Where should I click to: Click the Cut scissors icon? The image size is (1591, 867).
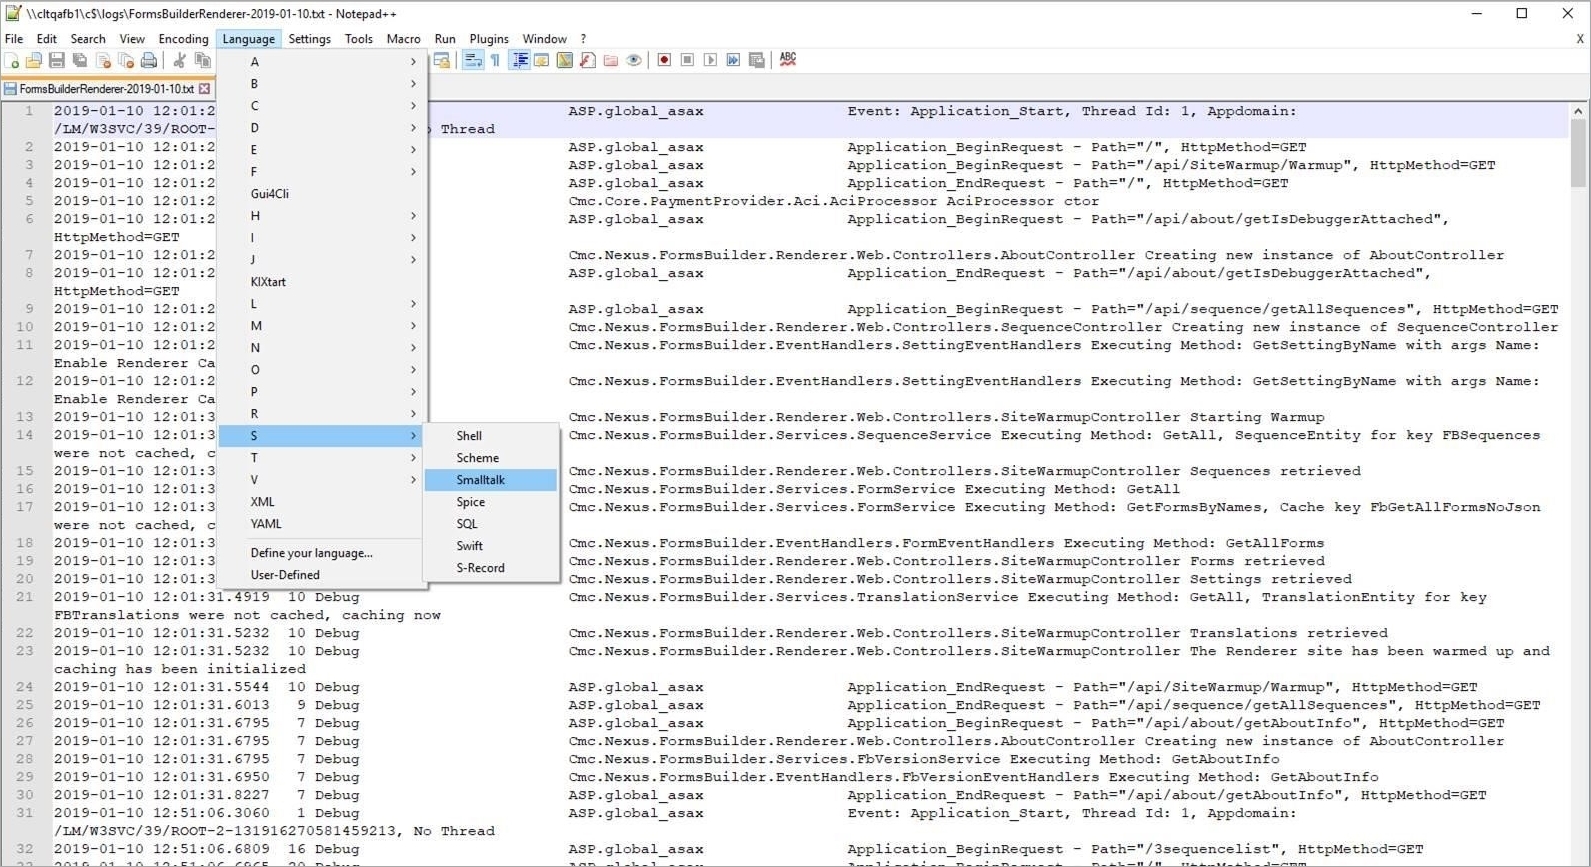click(179, 61)
